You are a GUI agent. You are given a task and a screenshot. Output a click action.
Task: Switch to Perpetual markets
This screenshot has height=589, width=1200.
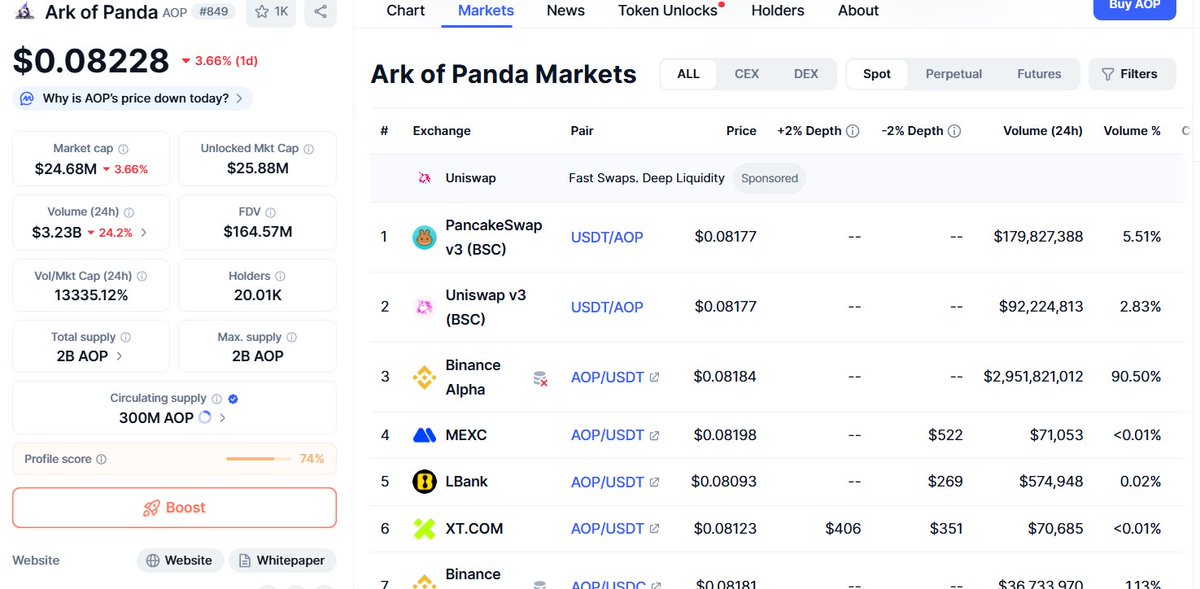click(x=953, y=74)
